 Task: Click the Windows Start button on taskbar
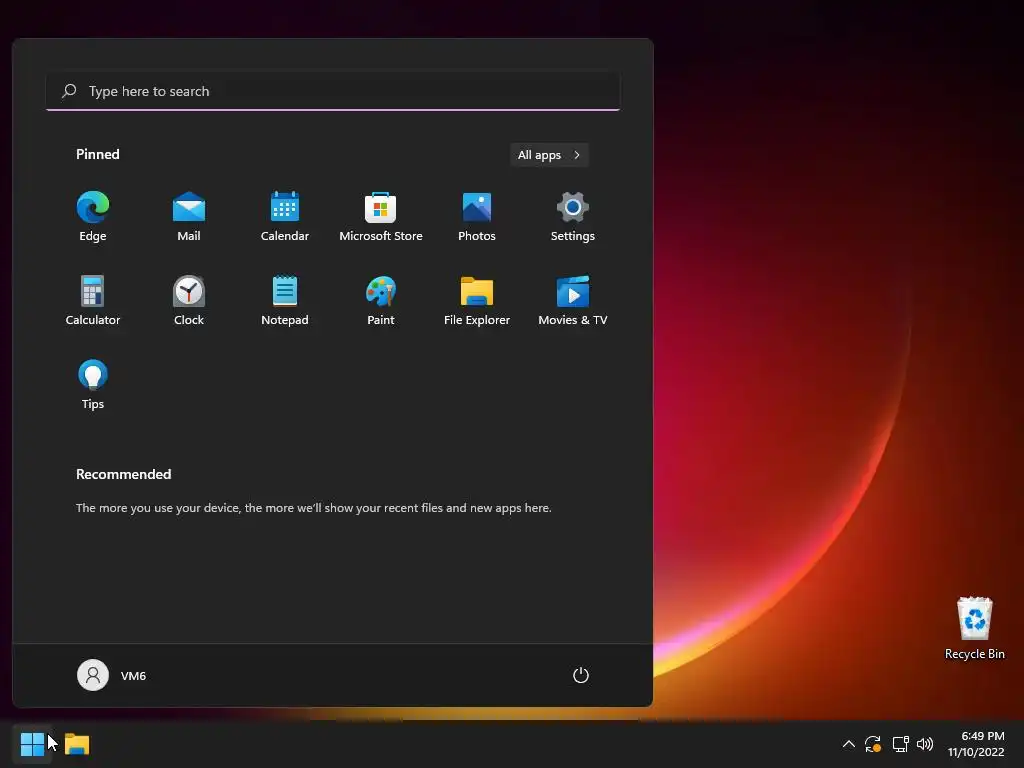pos(32,744)
